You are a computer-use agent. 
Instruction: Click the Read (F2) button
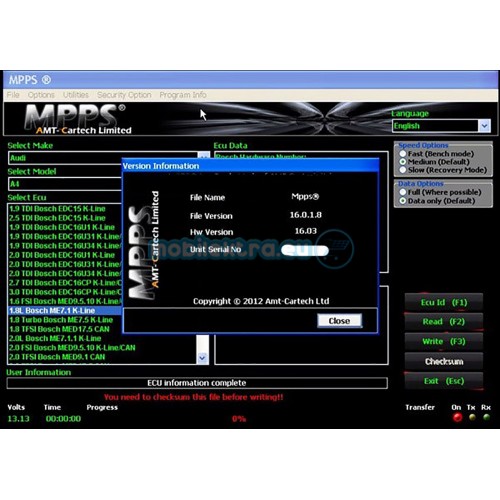tap(444, 322)
